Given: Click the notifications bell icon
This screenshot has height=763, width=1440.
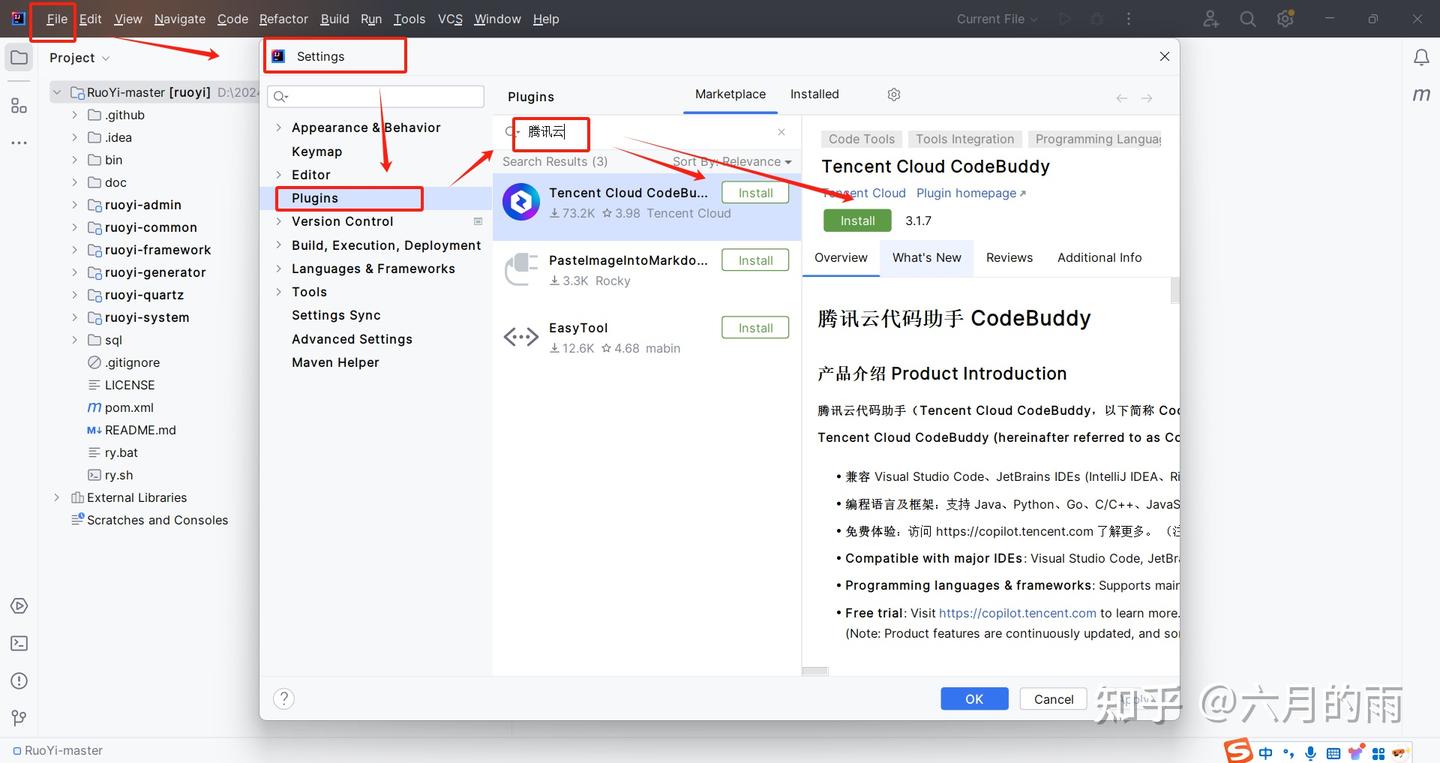Looking at the screenshot, I should 1421,57.
